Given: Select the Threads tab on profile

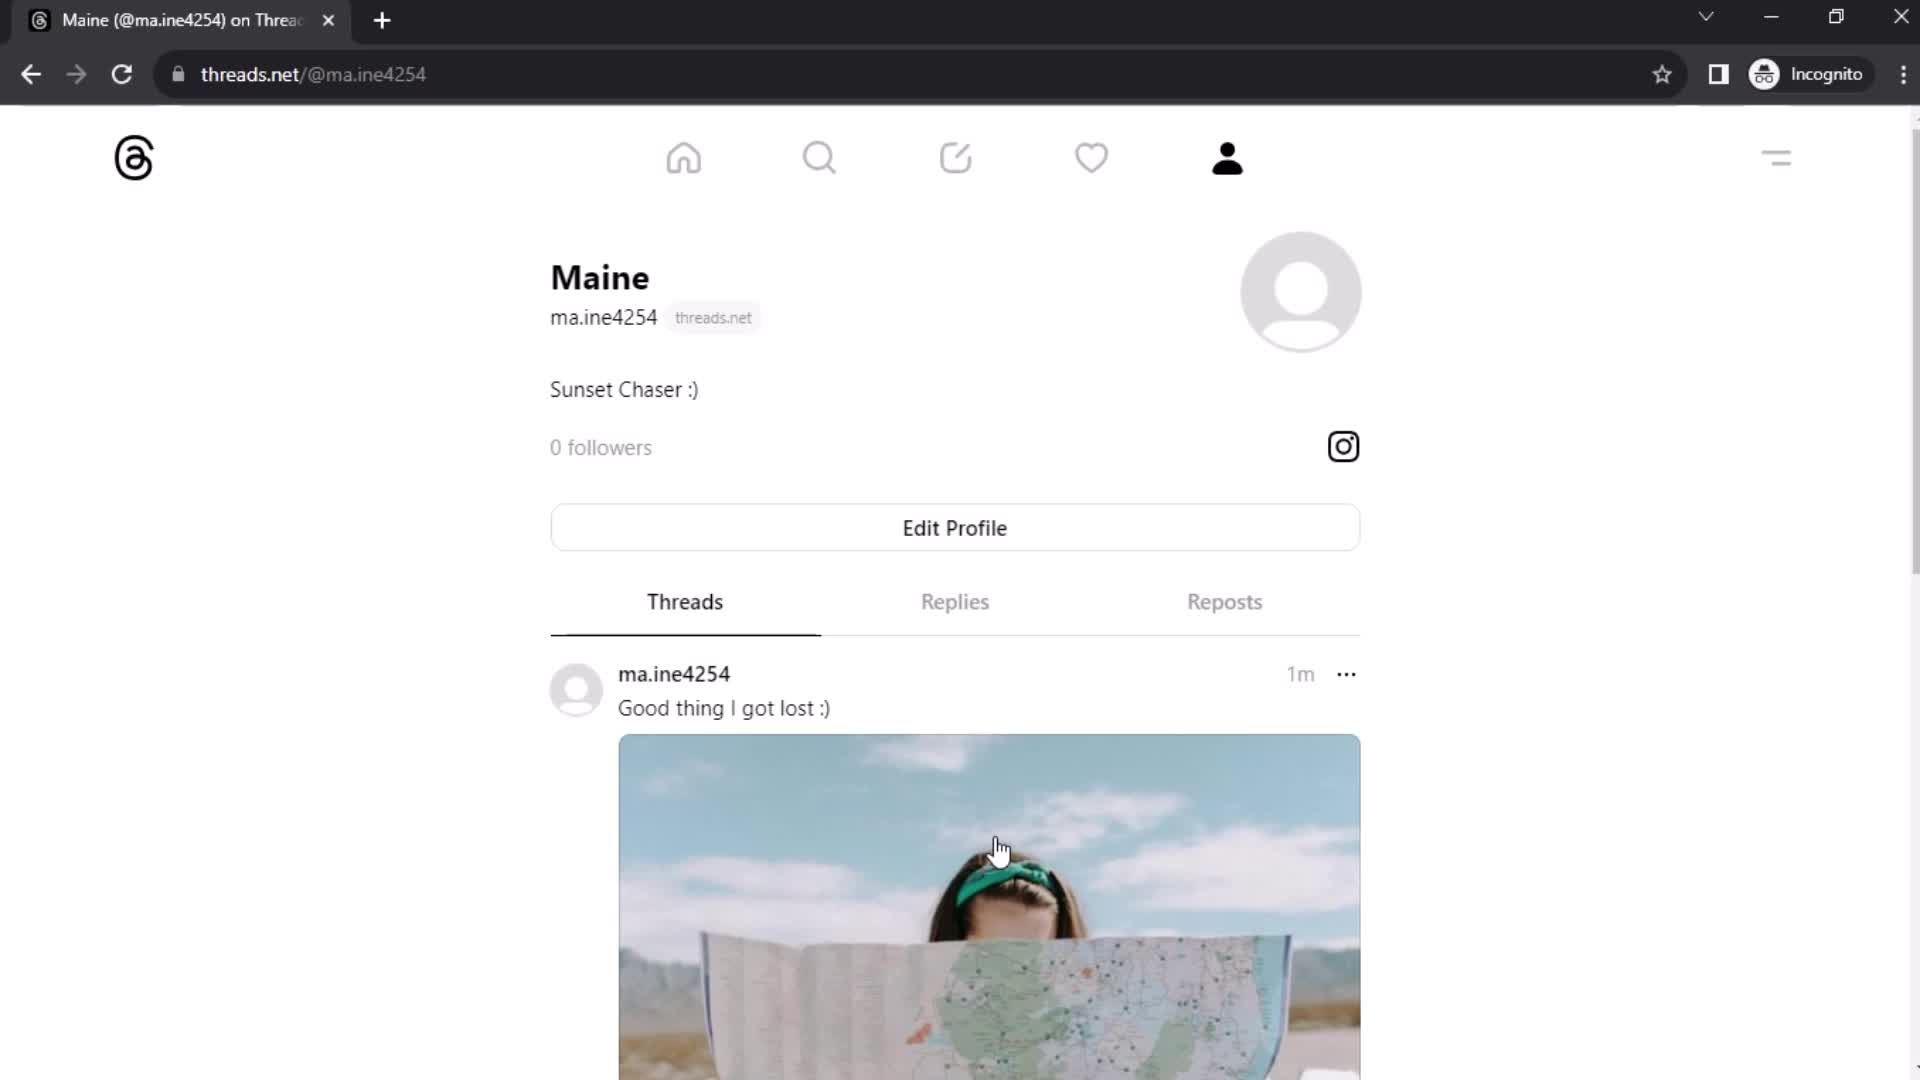Looking at the screenshot, I should pos(684,601).
